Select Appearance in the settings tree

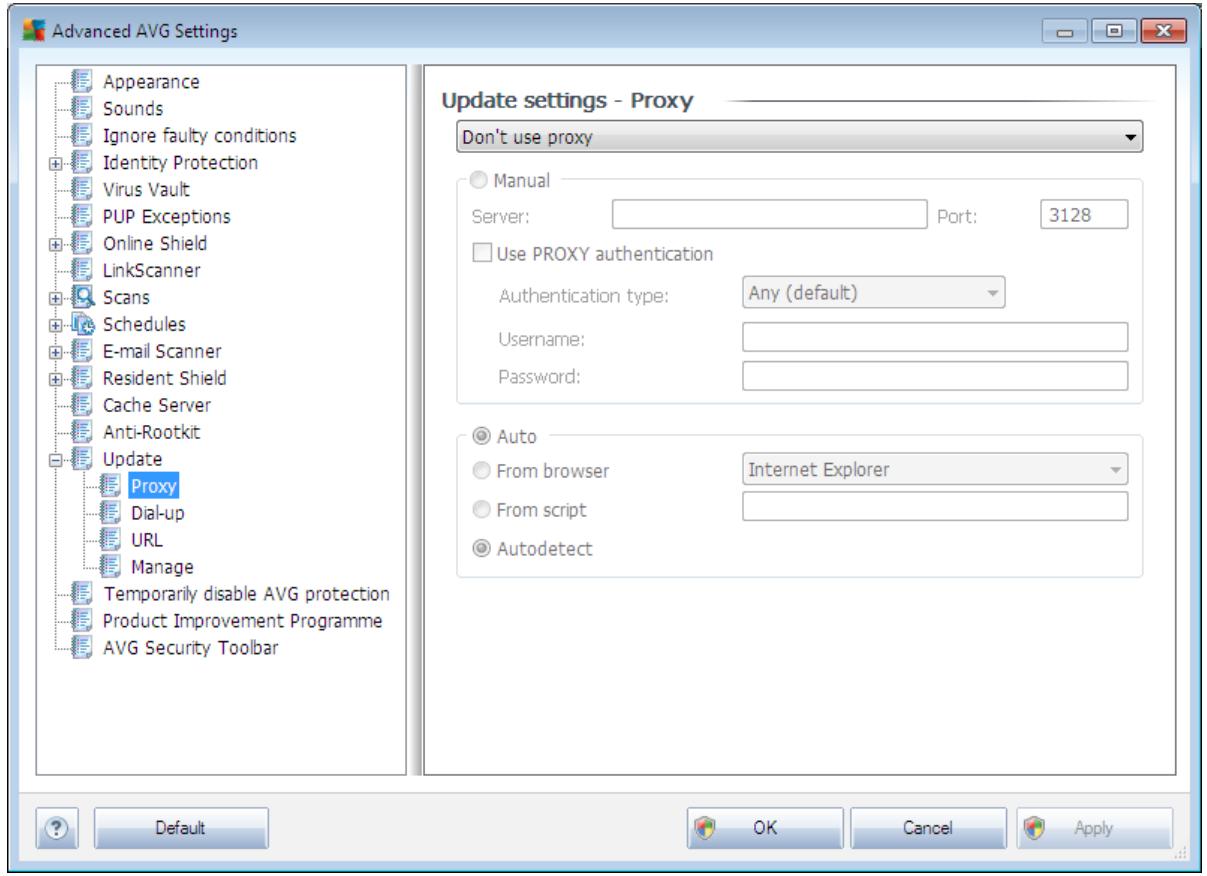(x=151, y=81)
